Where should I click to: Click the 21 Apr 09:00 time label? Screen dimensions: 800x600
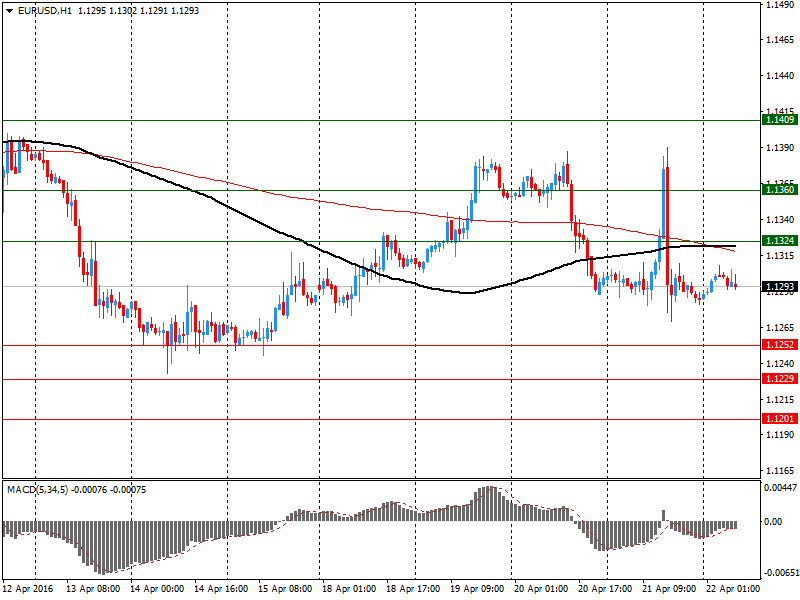669,589
